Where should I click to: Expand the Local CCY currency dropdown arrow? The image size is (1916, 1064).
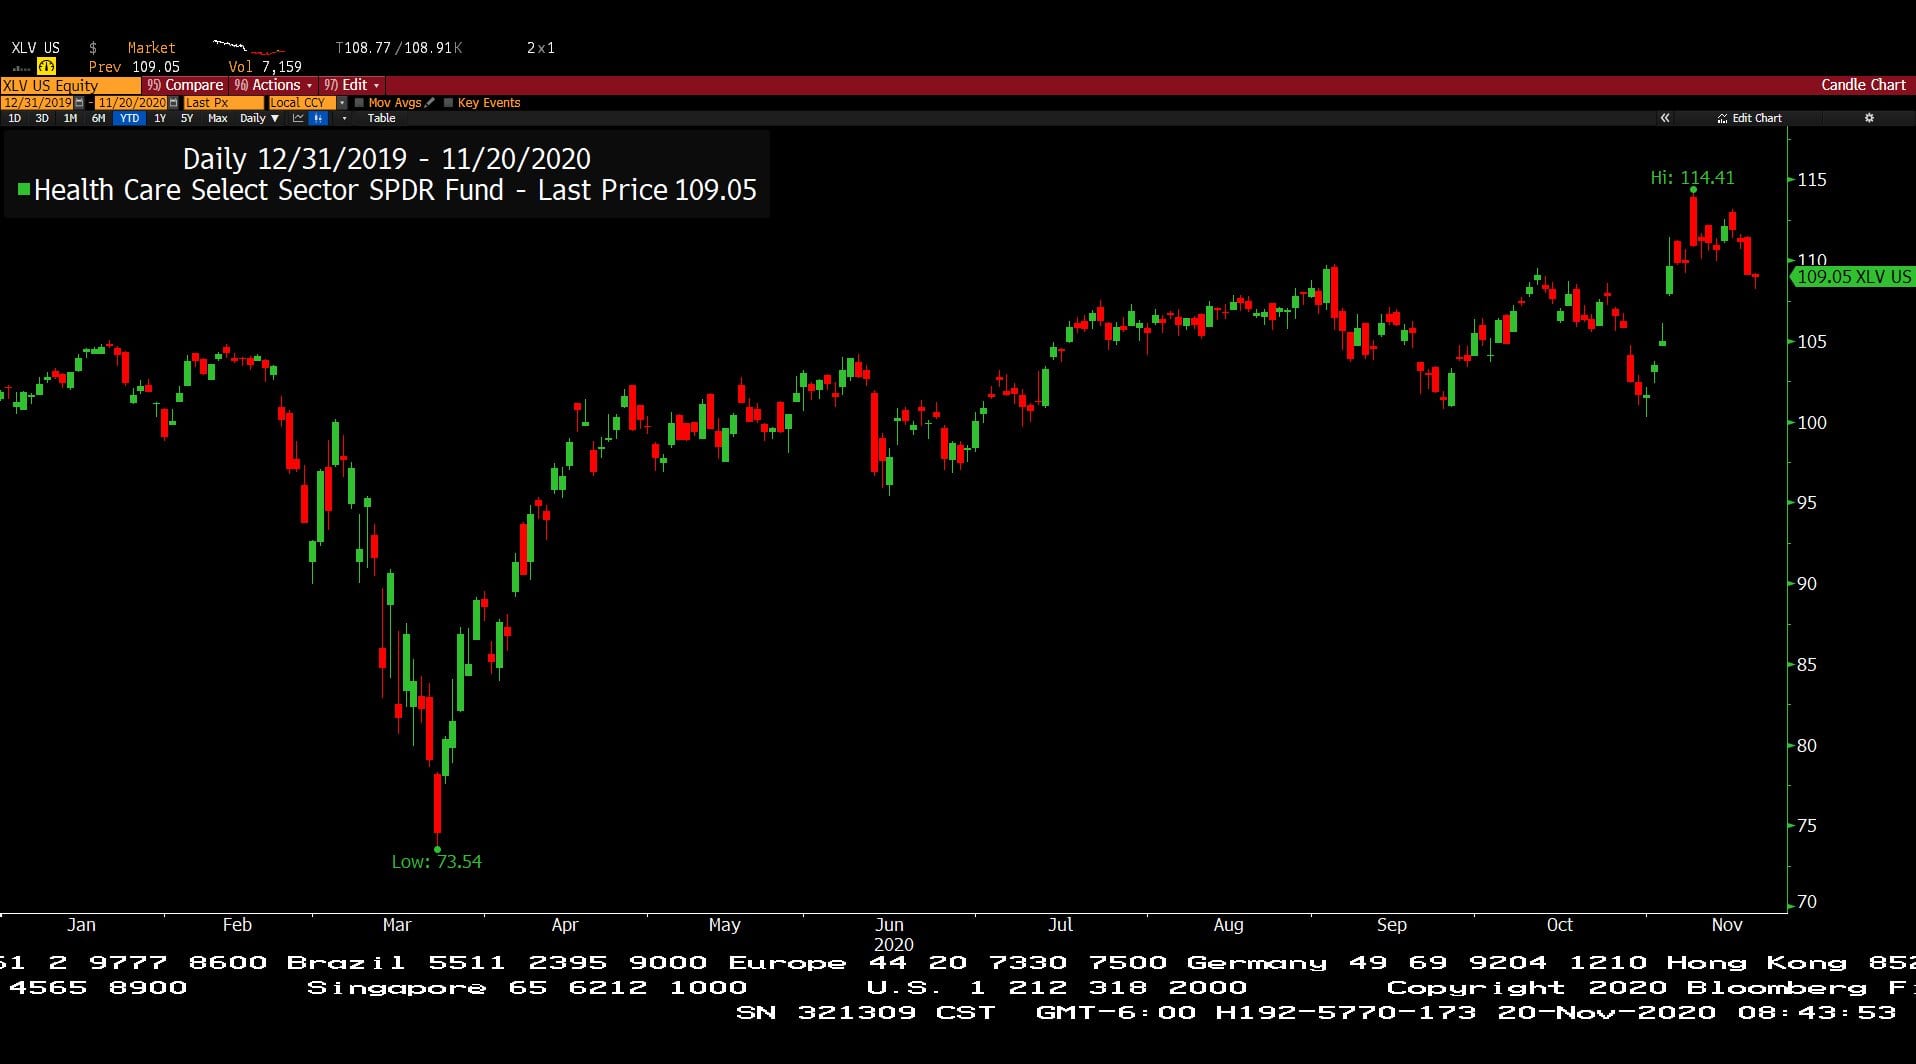342,103
